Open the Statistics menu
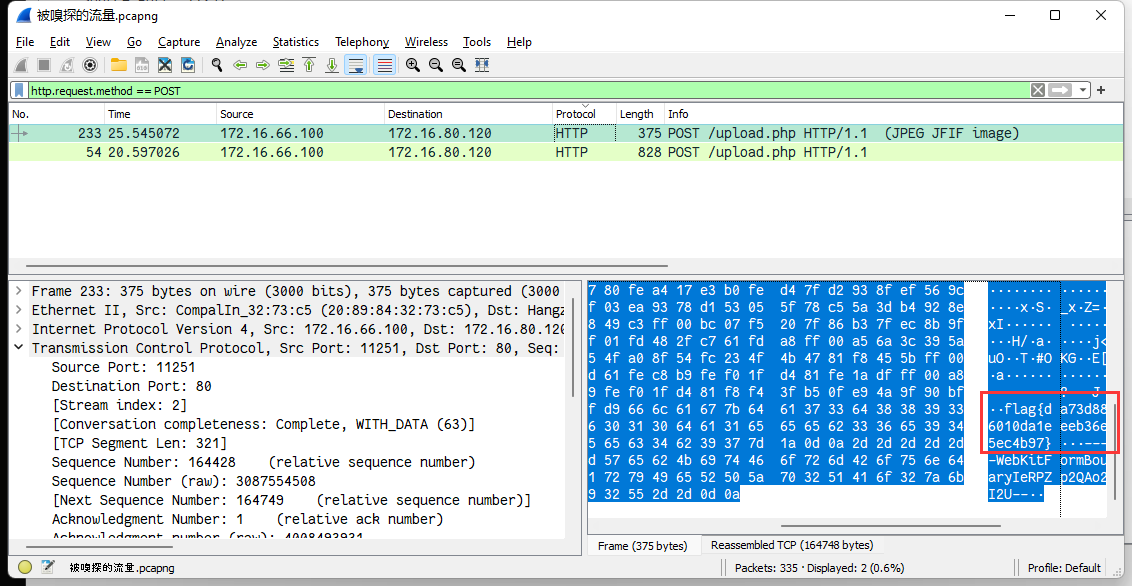The width and height of the screenshot is (1132, 586). click(x=295, y=42)
